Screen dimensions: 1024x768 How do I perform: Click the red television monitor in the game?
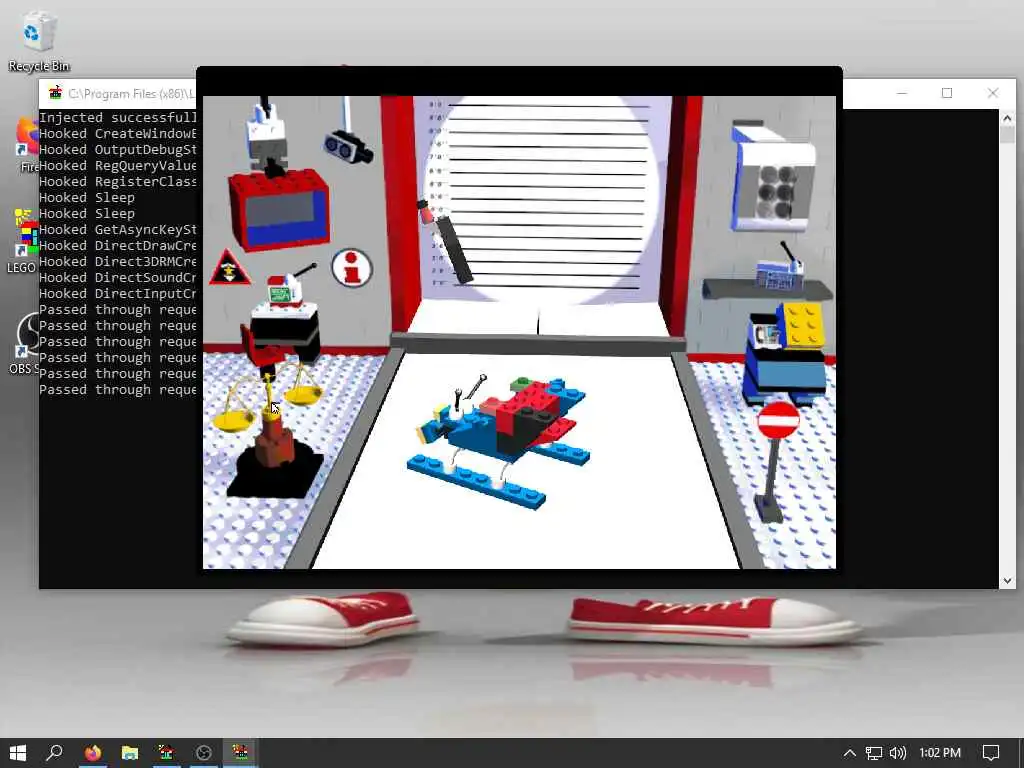pyautogui.click(x=279, y=208)
